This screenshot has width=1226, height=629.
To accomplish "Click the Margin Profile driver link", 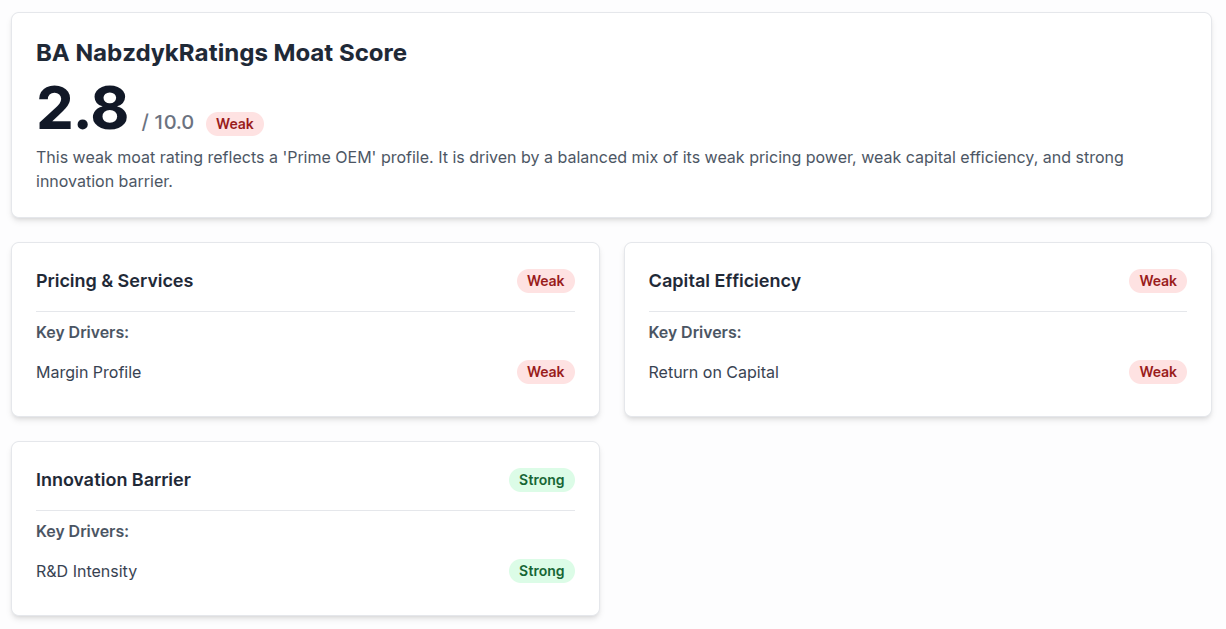I will point(88,371).
